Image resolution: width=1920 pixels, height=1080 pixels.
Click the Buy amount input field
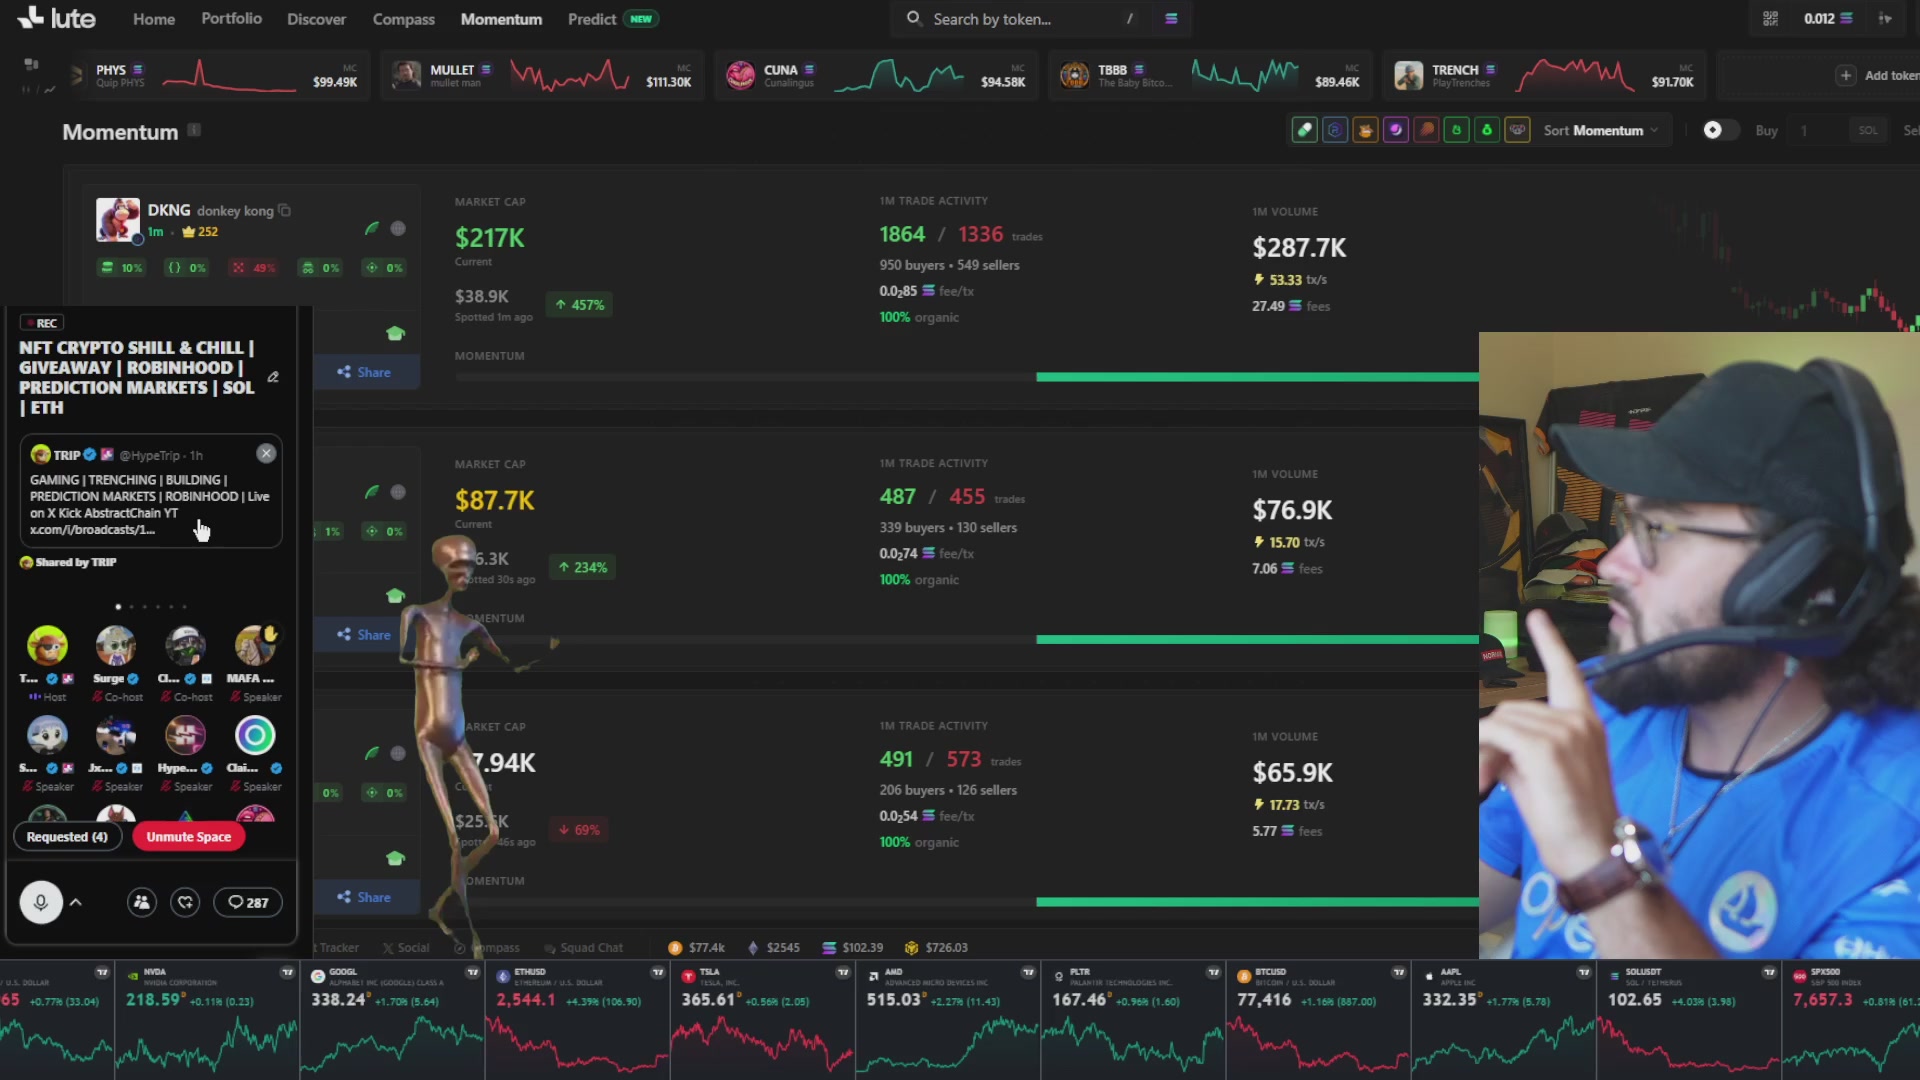tap(1820, 130)
